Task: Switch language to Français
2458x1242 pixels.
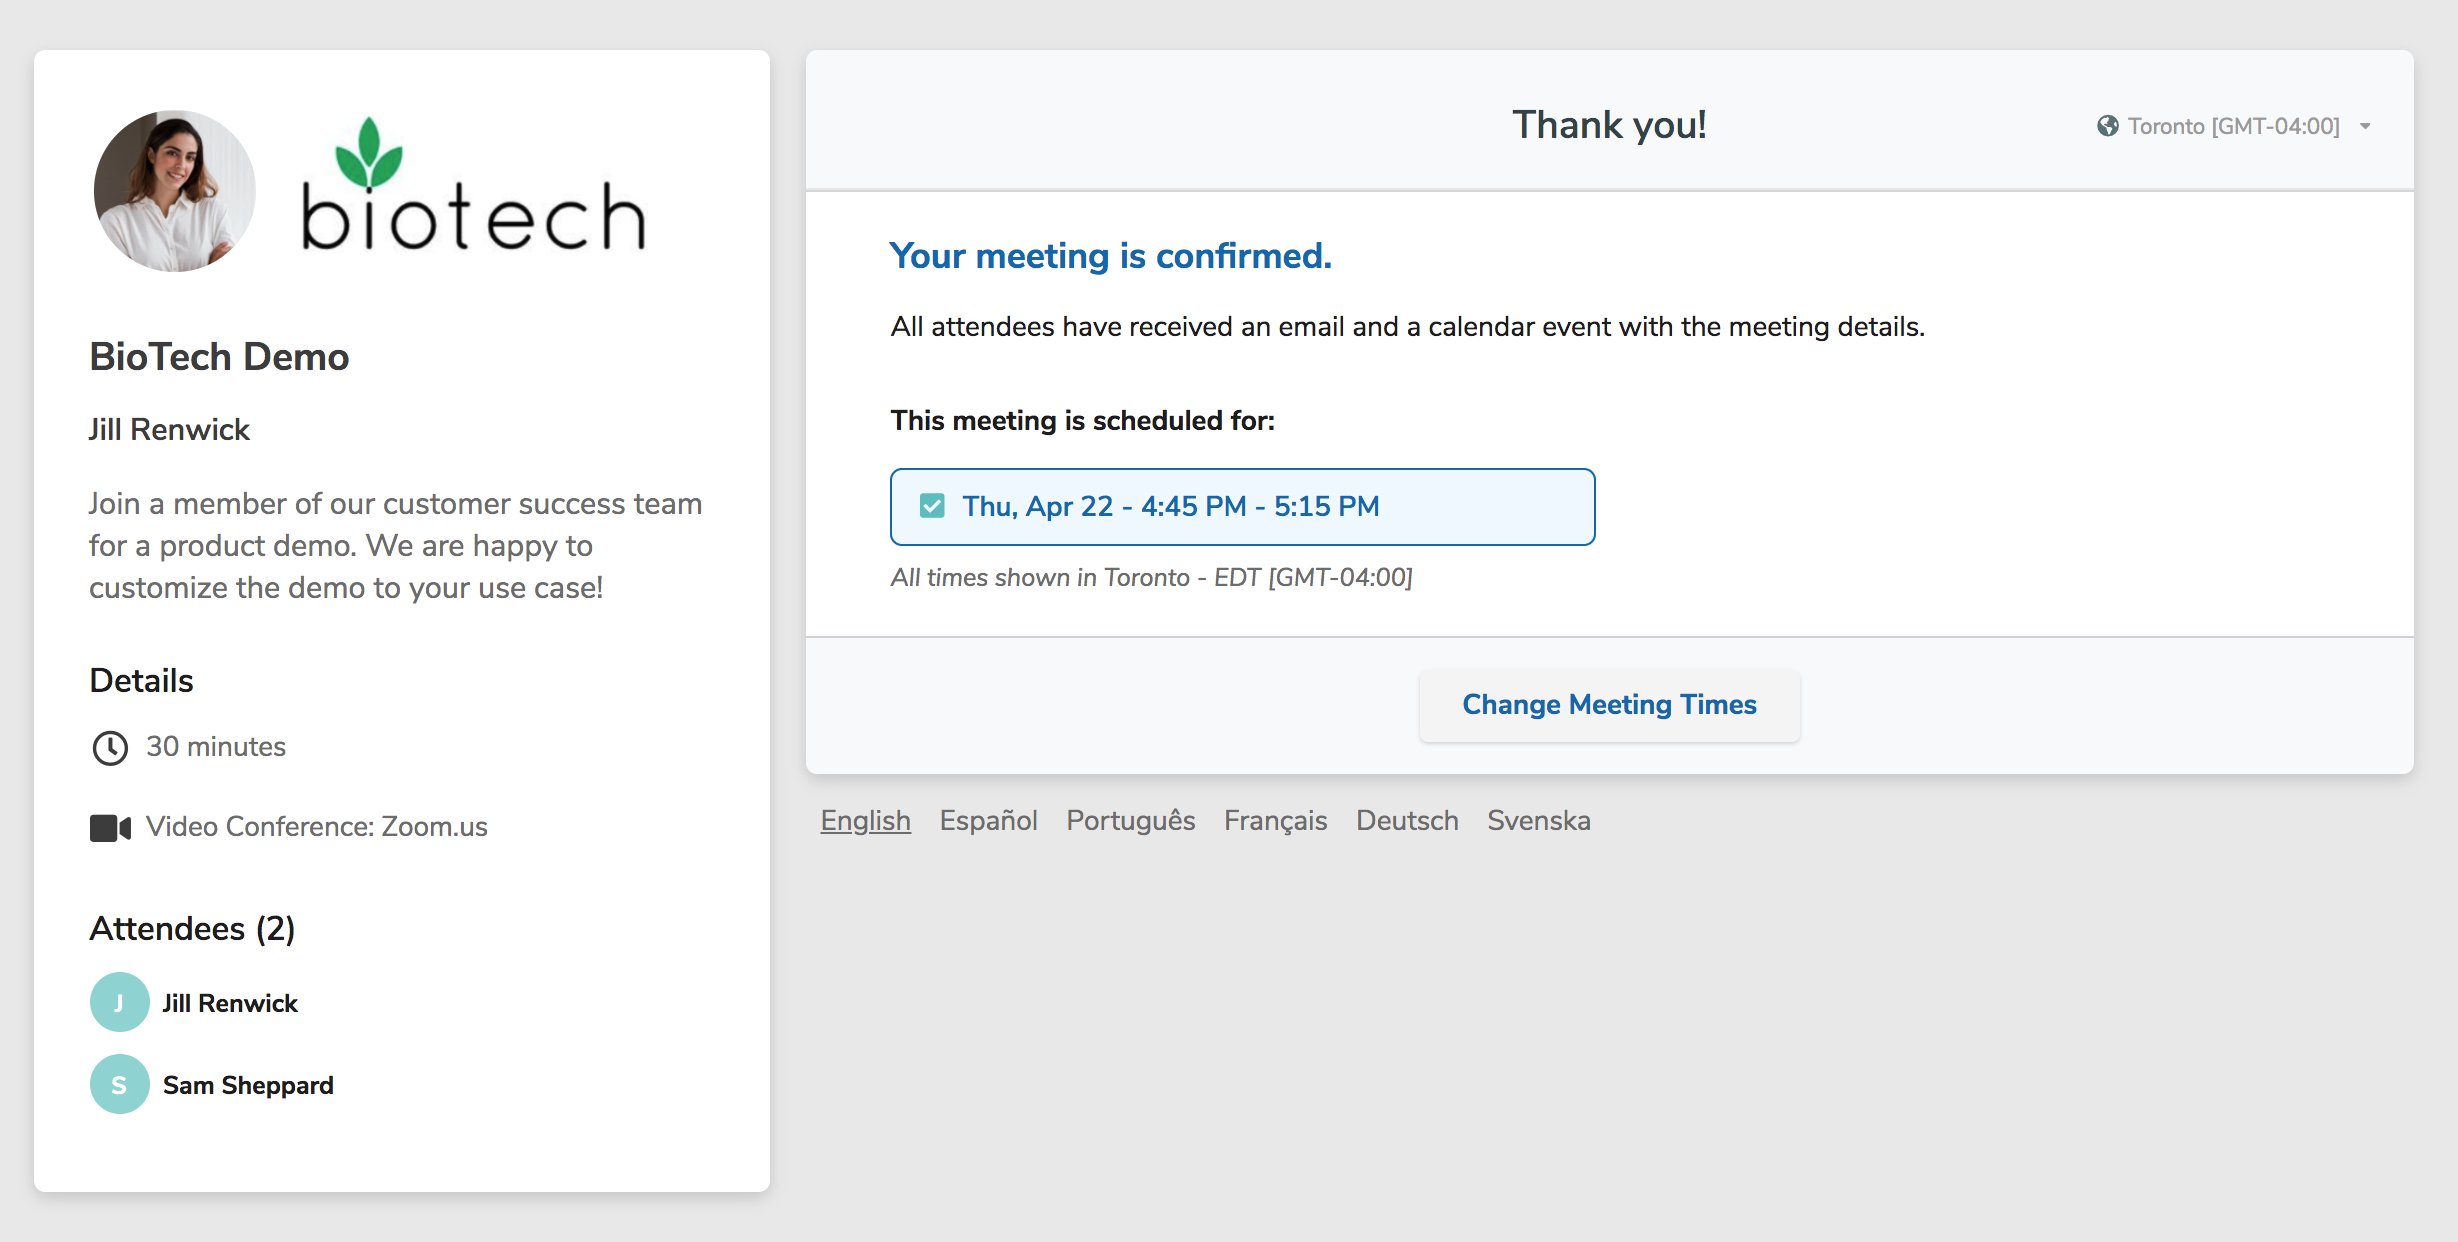Action: (1275, 820)
